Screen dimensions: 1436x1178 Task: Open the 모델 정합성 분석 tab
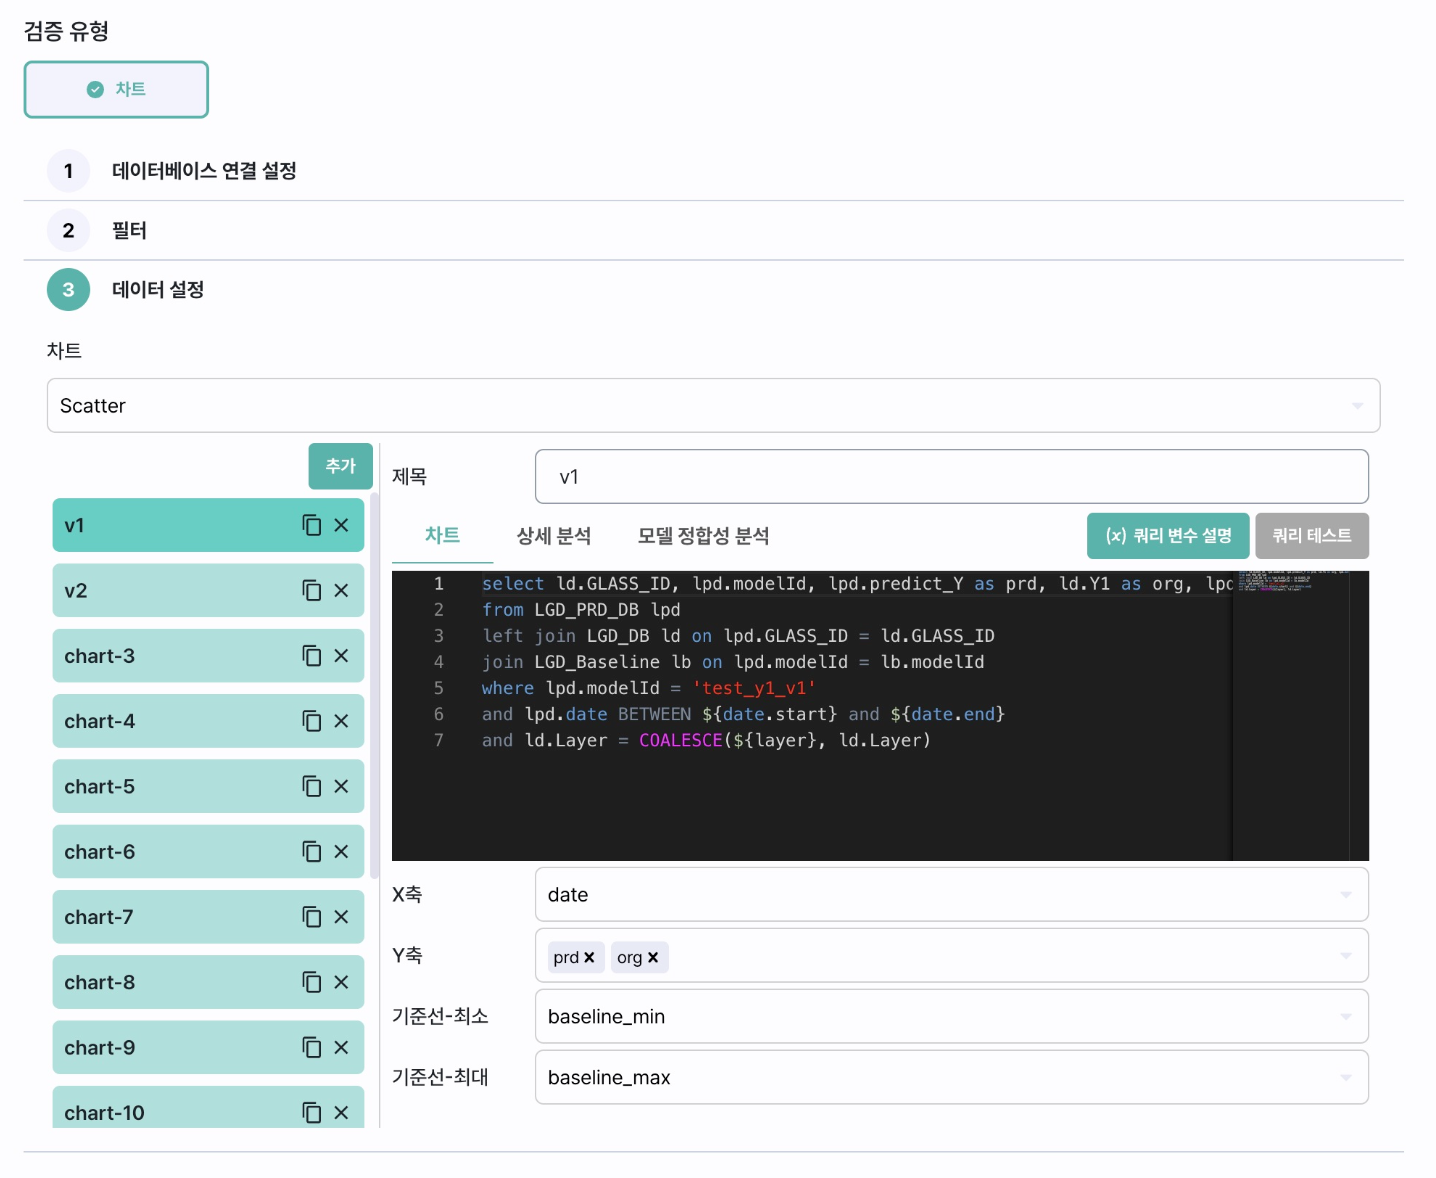tap(703, 536)
